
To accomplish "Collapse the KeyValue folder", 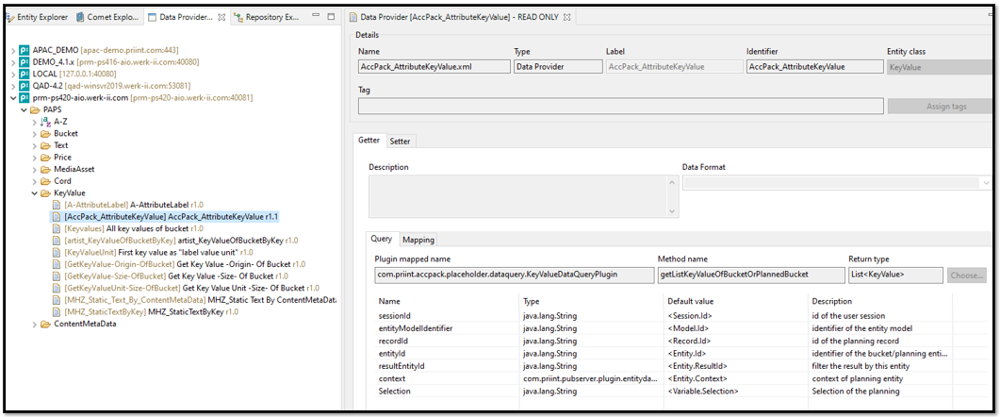I will (x=34, y=193).
